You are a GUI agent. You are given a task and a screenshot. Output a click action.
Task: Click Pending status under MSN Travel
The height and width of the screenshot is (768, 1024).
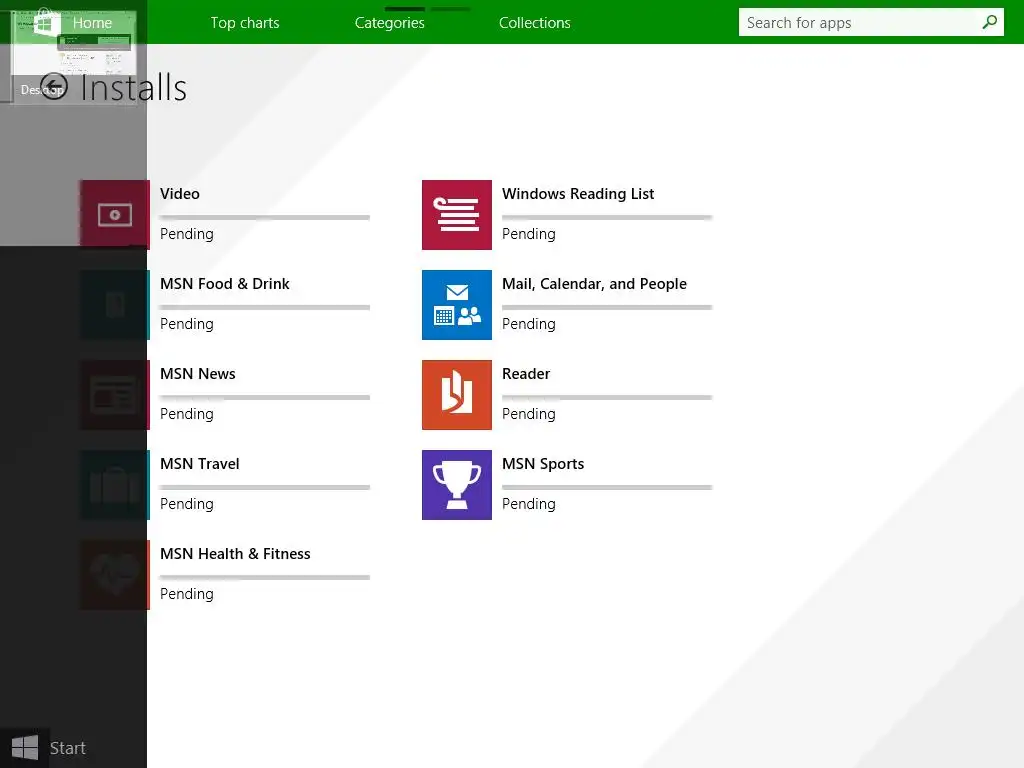[x=187, y=504]
